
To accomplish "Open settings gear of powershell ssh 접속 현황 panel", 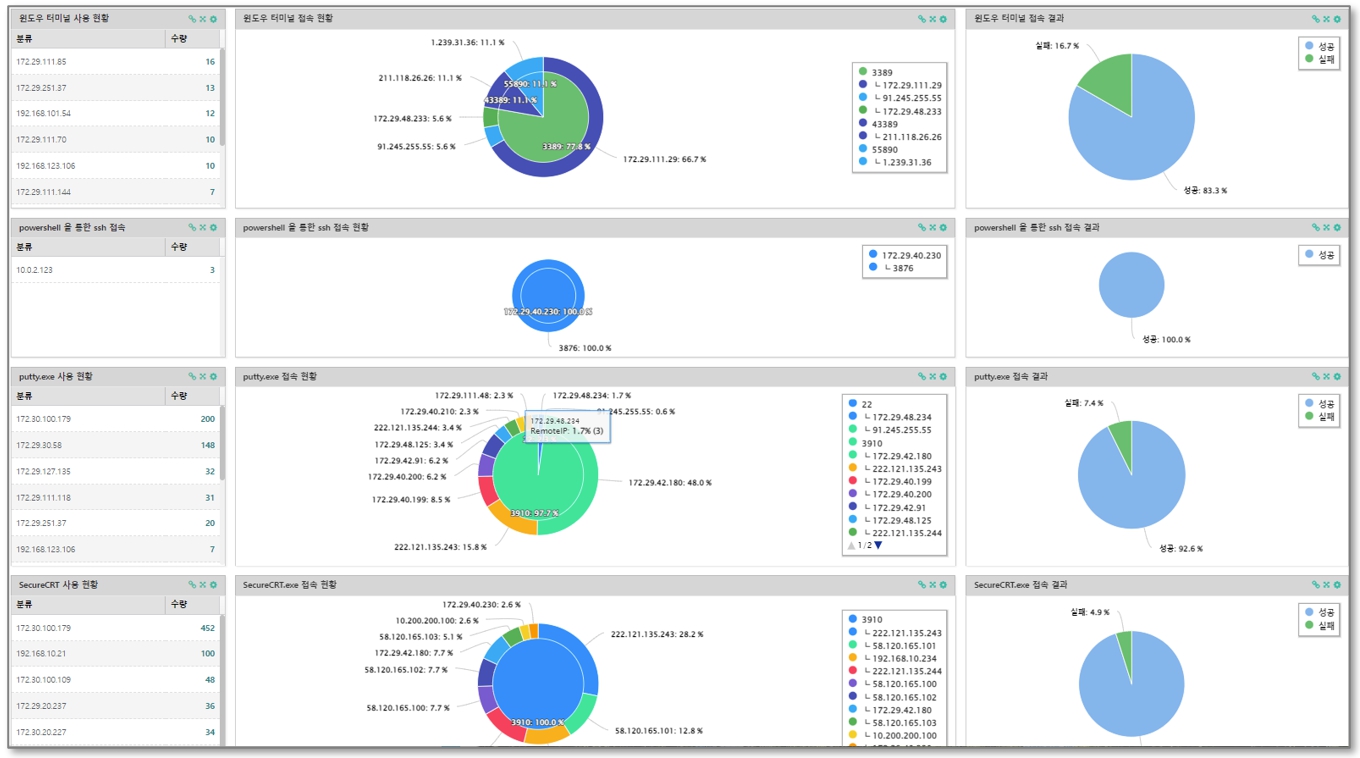I will (943, 228).
